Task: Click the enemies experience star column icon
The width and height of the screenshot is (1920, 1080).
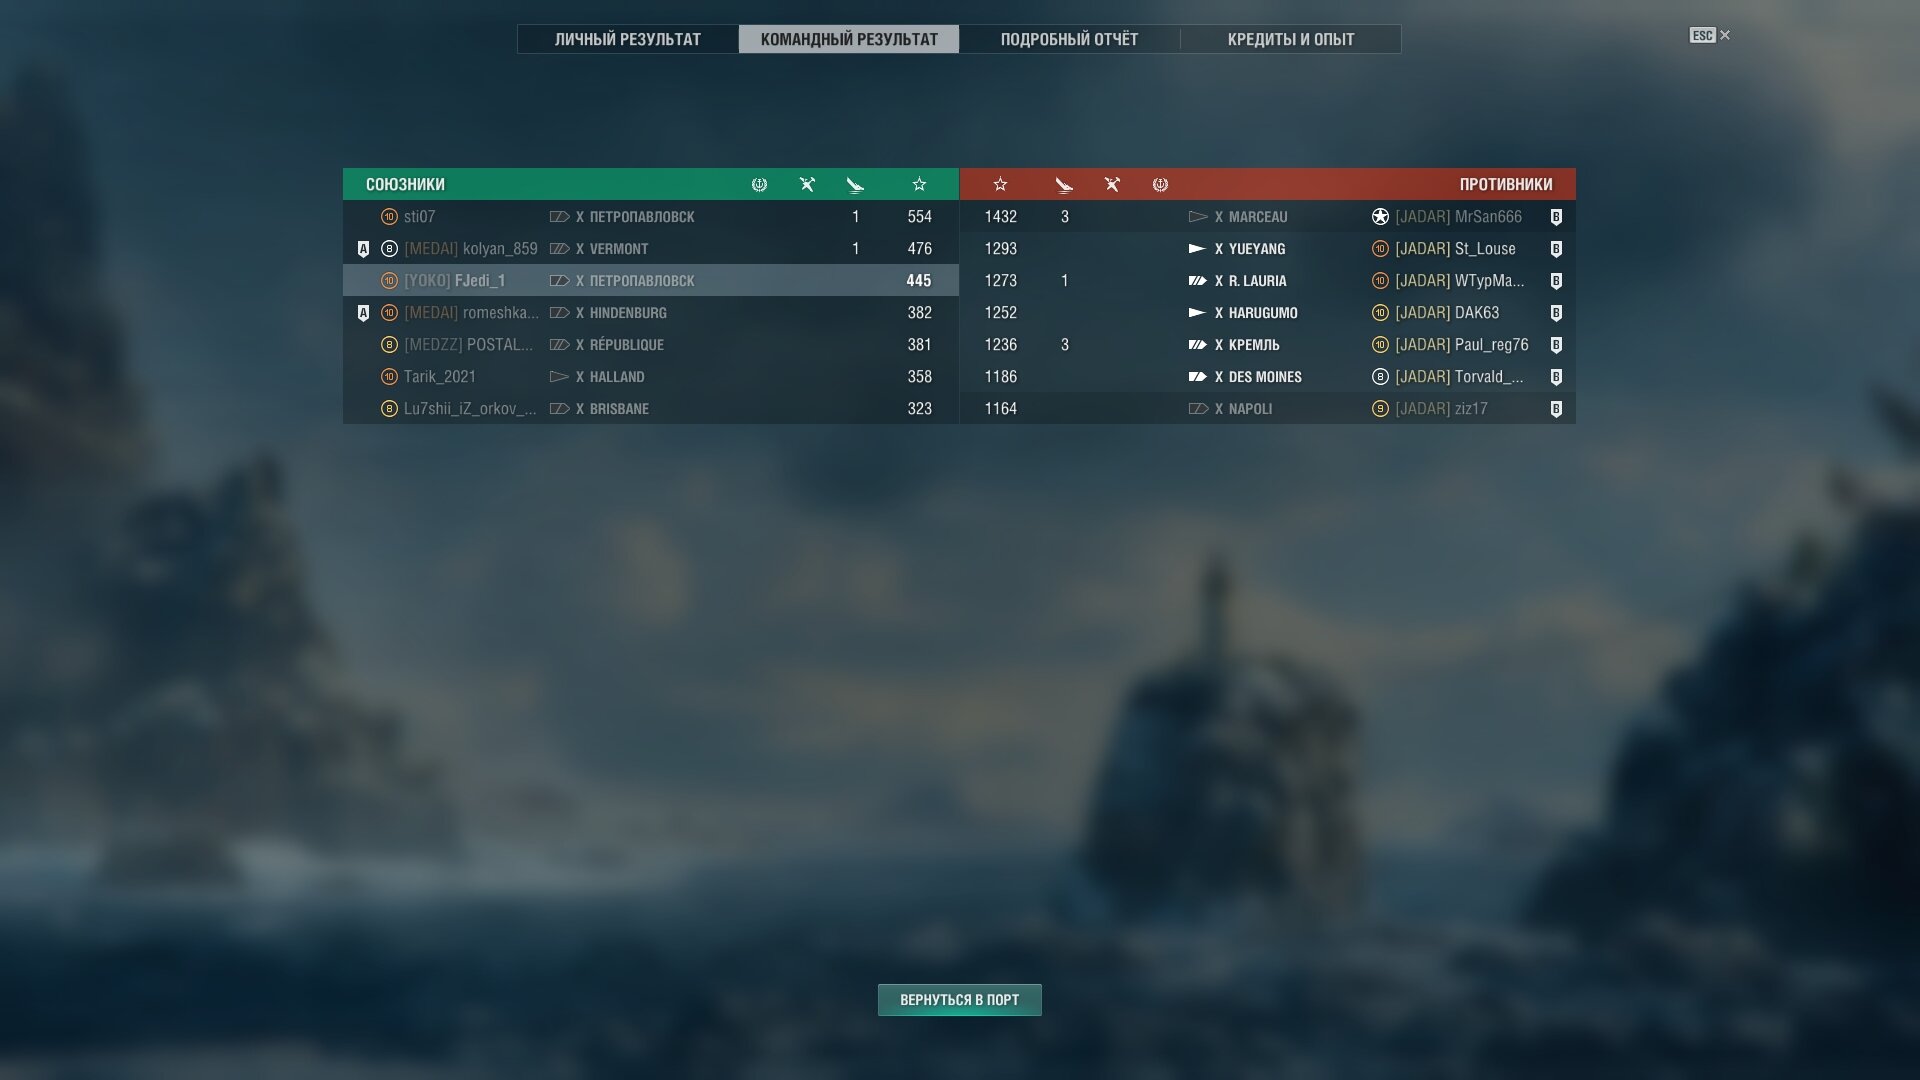Action: click(1000, 184)
